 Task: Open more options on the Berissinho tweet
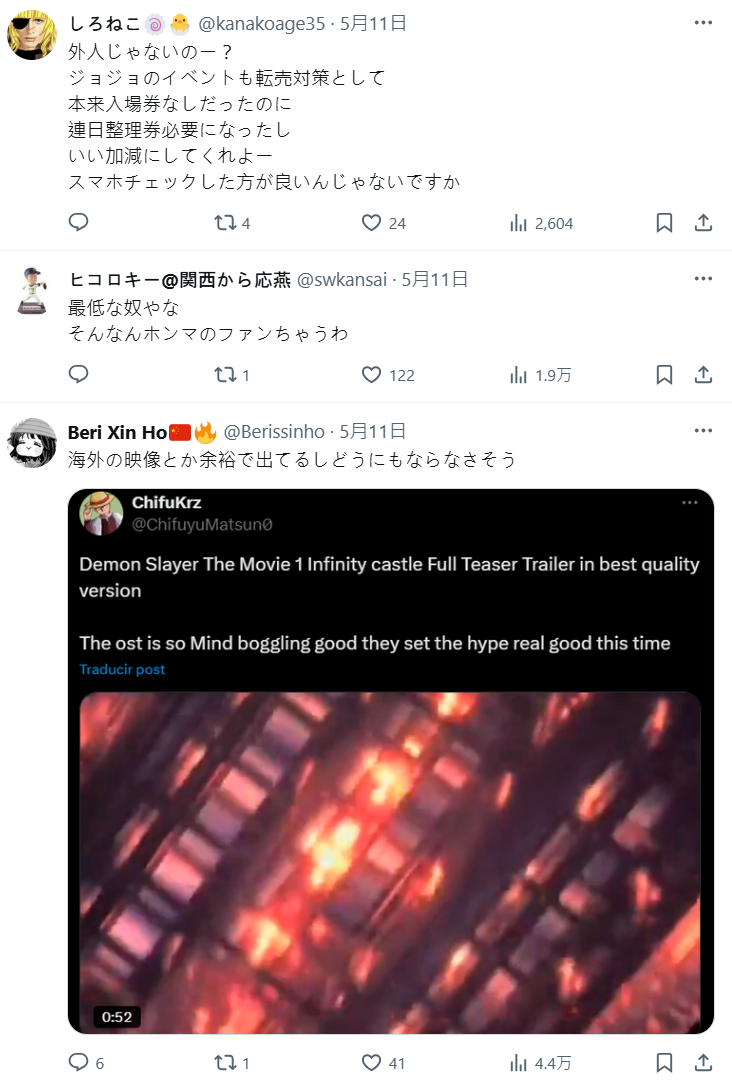[x=703, y=430]
